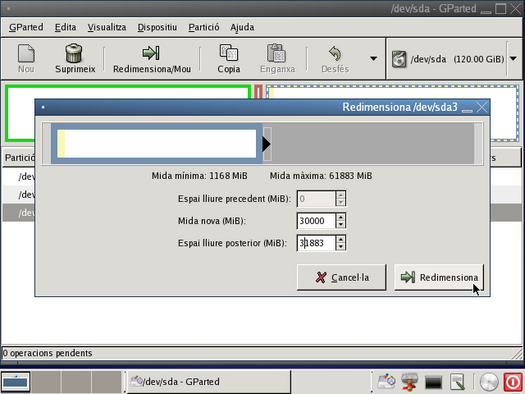Click the black terminal icon in taskbar
The height and width of the screenshot is (394, 525).
tap(433, 382)
